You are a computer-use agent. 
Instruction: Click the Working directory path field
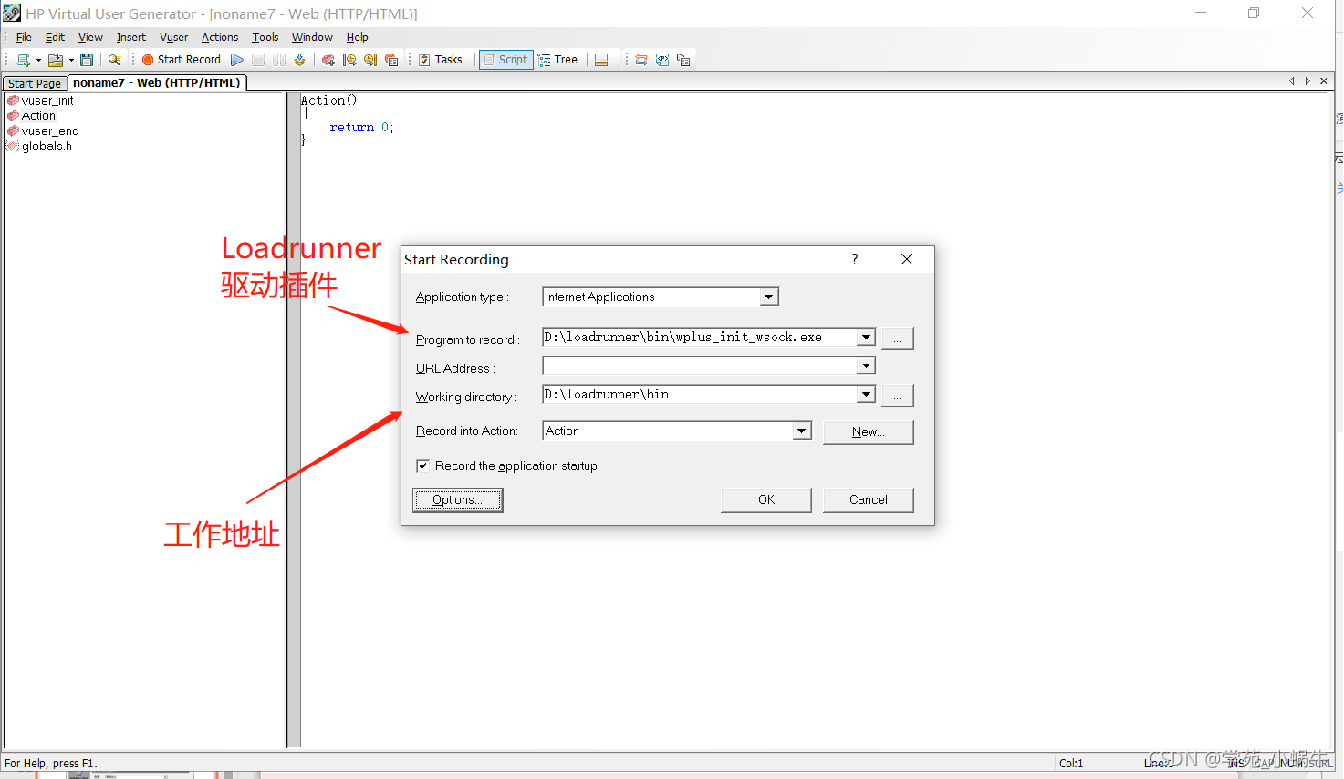point(700,394)
